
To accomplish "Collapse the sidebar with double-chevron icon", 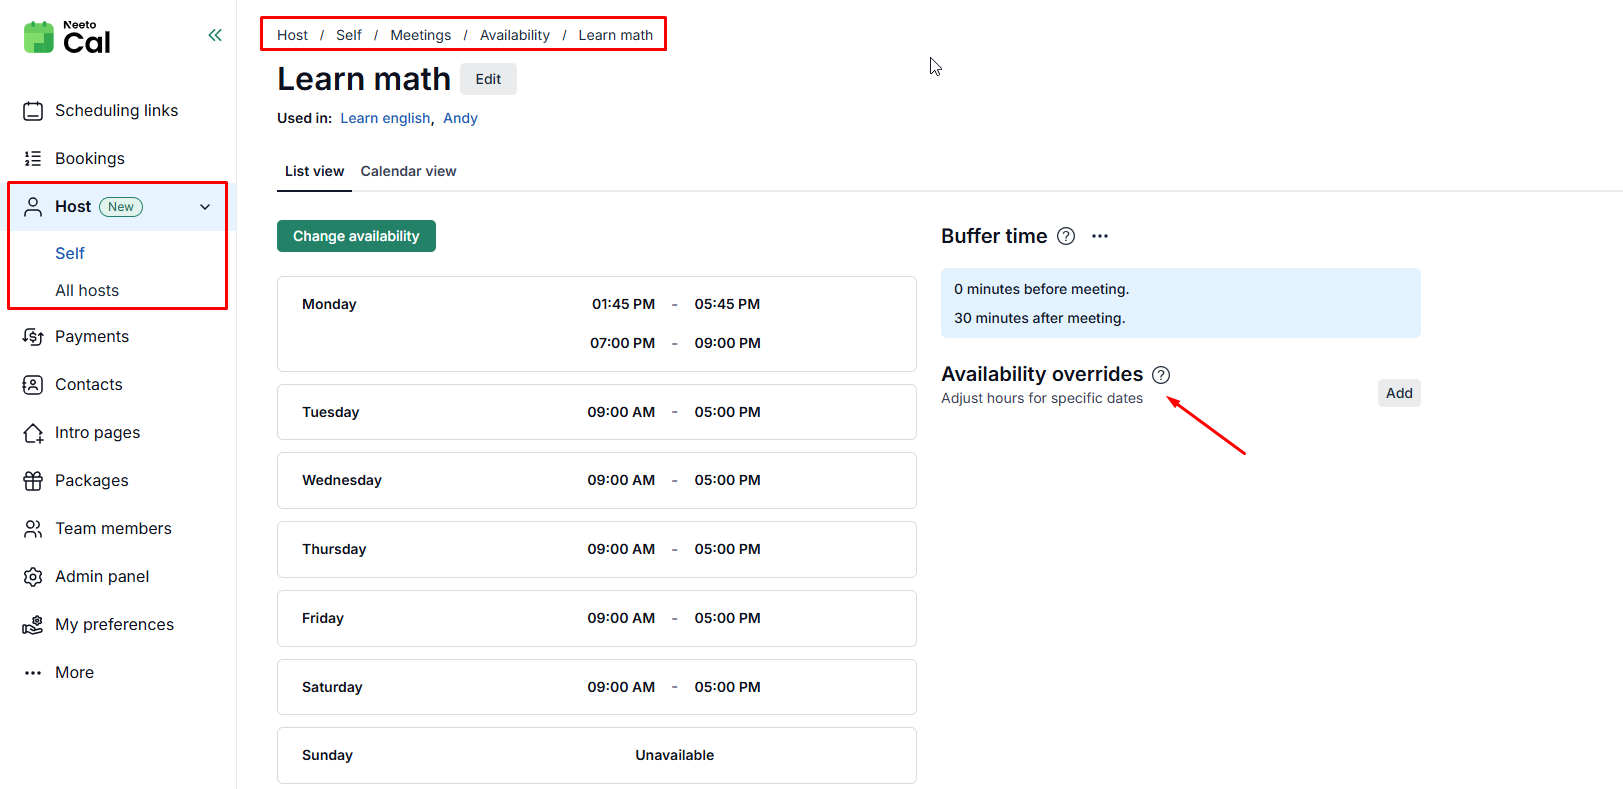I will tap(215, 35).
